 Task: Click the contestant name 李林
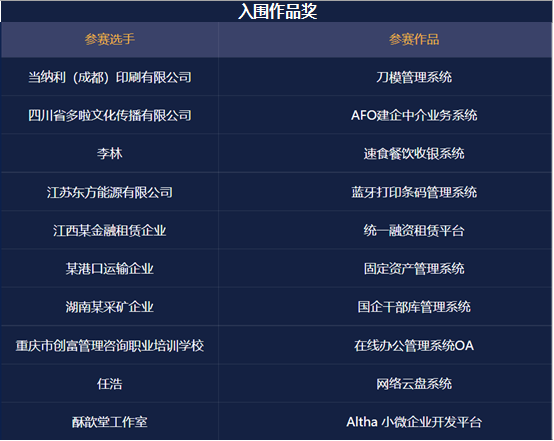pos(110,154)
